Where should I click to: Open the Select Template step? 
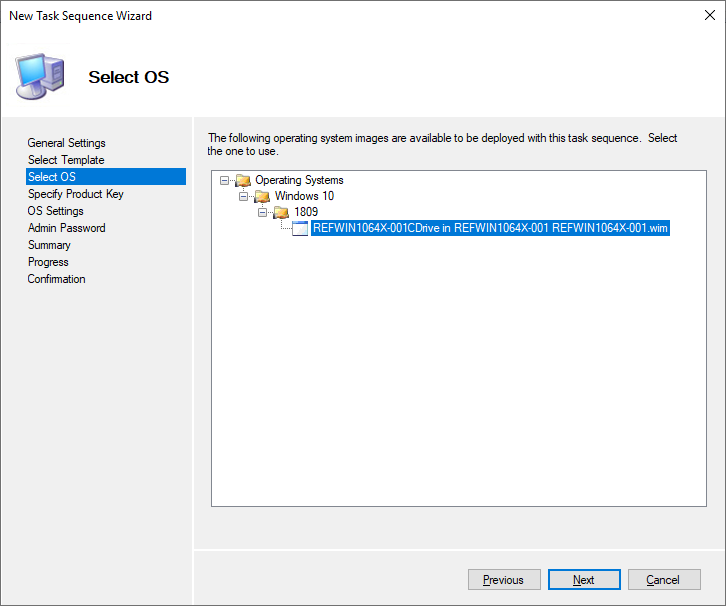[66, 160]
